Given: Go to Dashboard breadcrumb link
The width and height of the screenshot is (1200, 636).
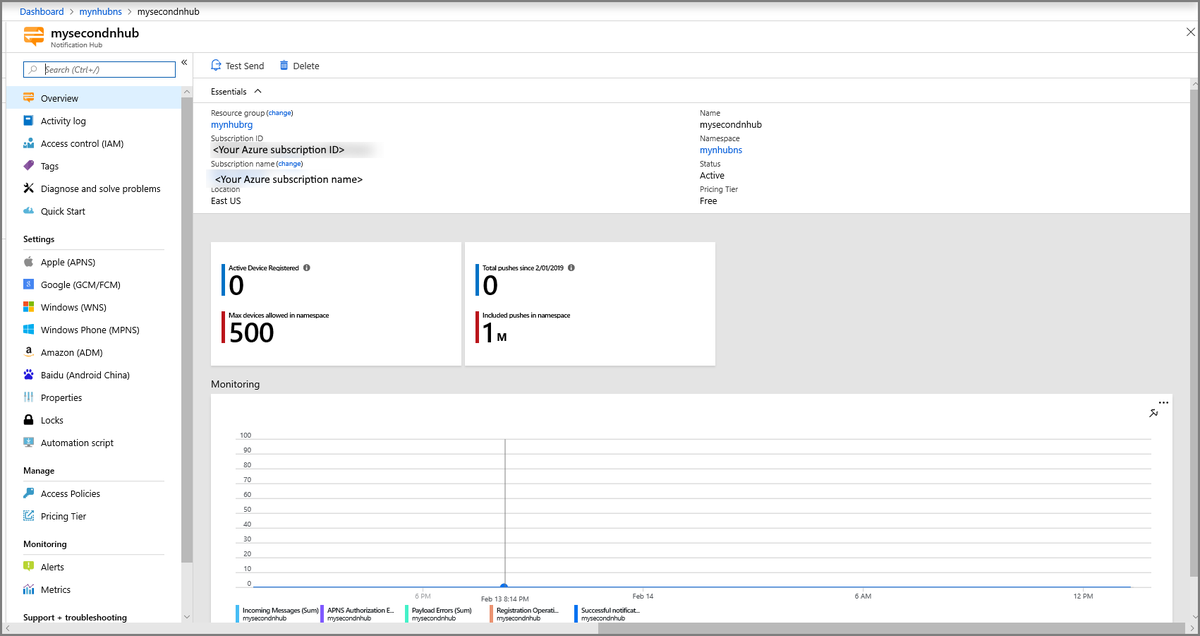Looking at the screenshot, I should pyautogui.click(x=42, y=11).
